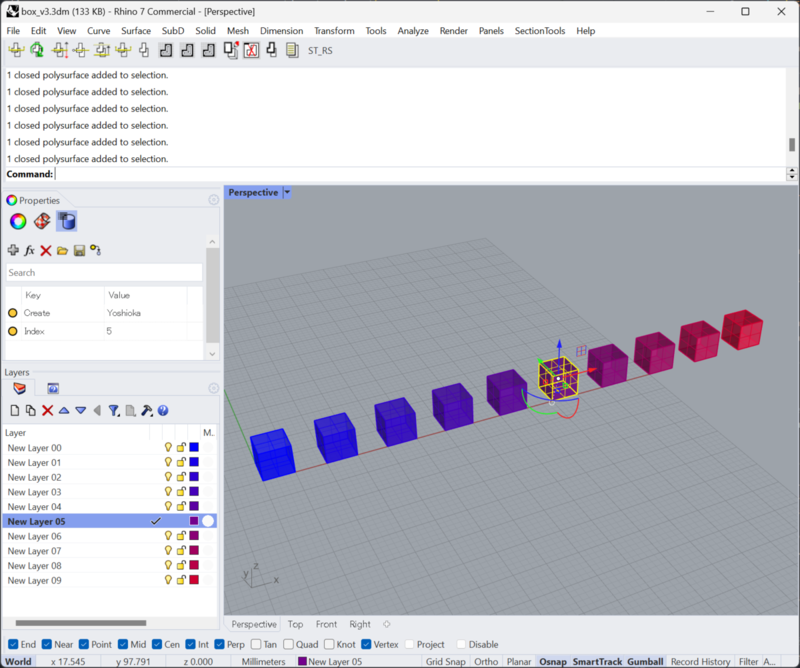This screenshot has height=668, width=800.
Task: Toggle Gumball in status bar
Action: click(645, 661)
